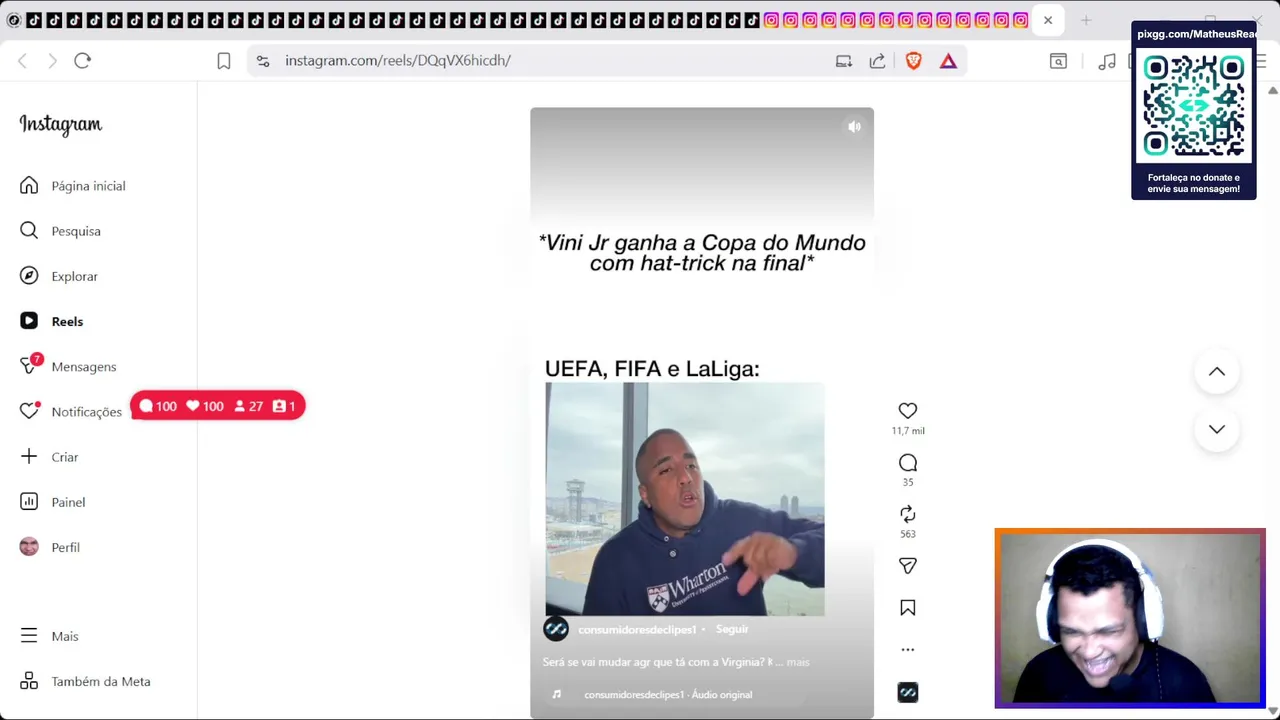Click the address bar URL
This screenshot has height=720, width=1280.
point(398,61)
